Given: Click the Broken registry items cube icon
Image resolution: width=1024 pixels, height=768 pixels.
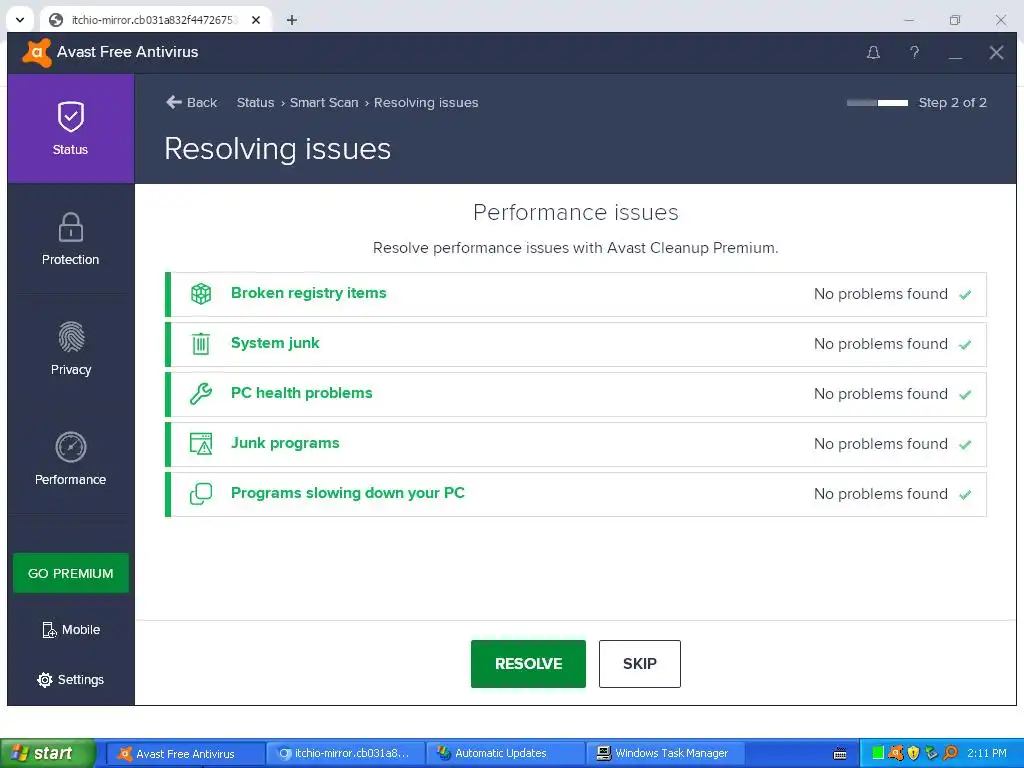Looking at the screenshot, I should coord(200,294).
